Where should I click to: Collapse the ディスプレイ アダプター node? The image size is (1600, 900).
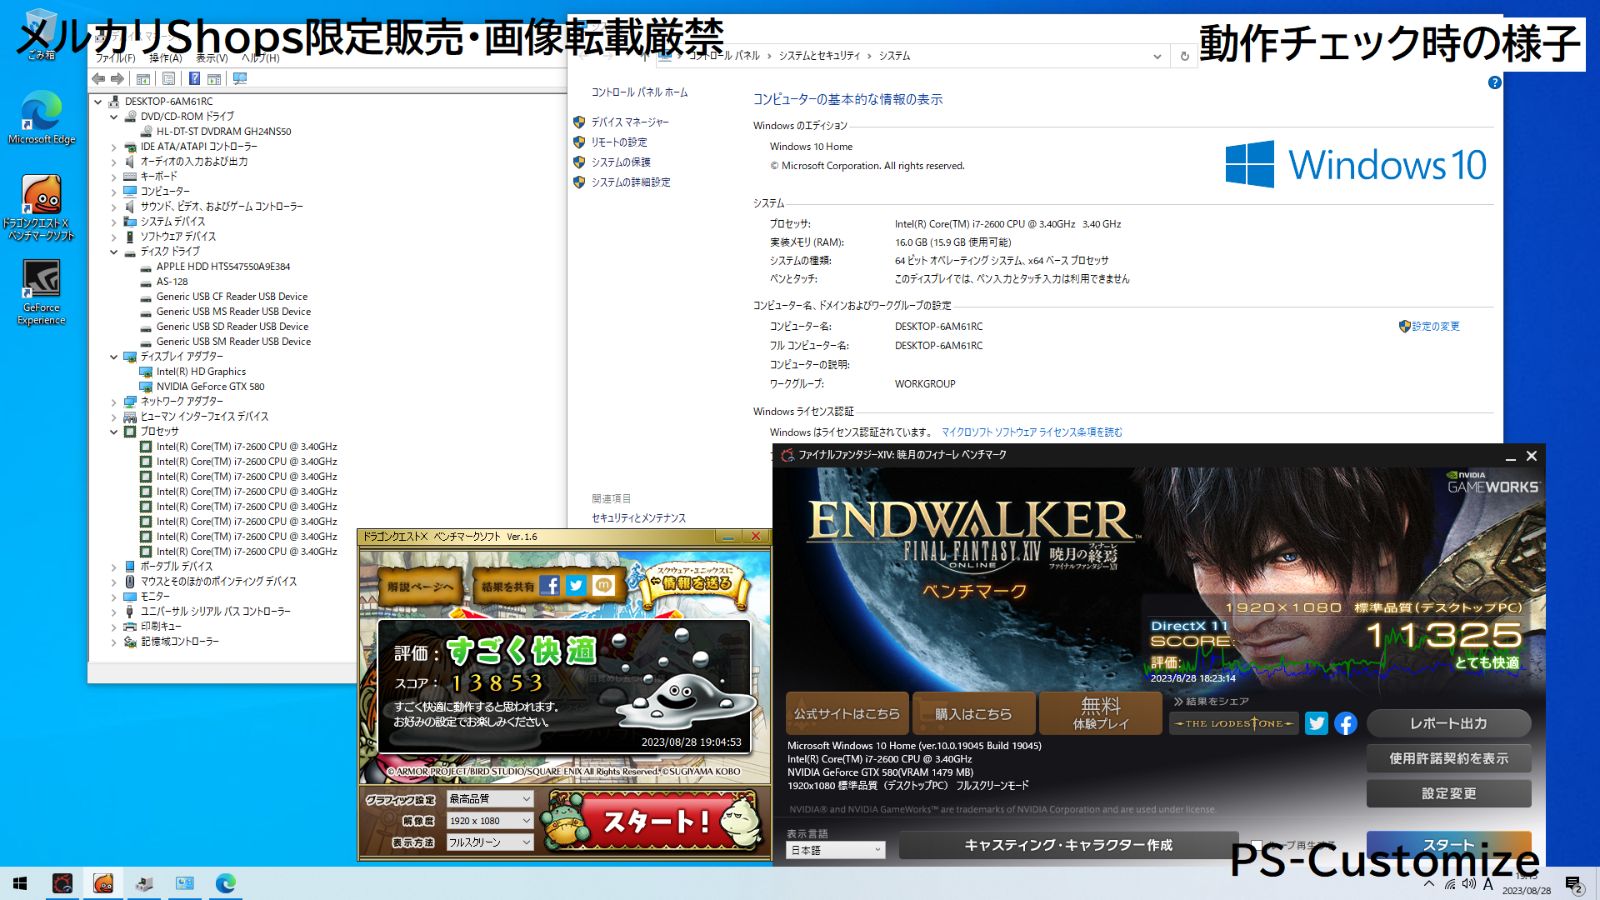point(114,356)
